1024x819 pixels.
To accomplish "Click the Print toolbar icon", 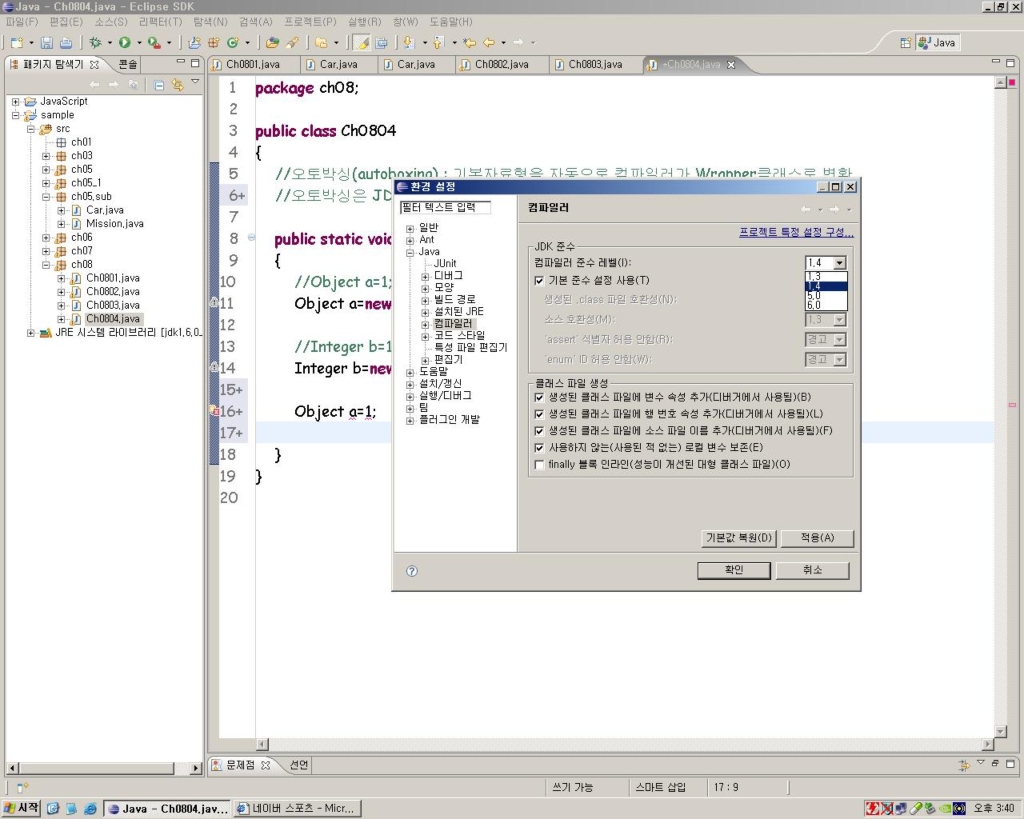I will pyautogui.click(x=66, y=42).
